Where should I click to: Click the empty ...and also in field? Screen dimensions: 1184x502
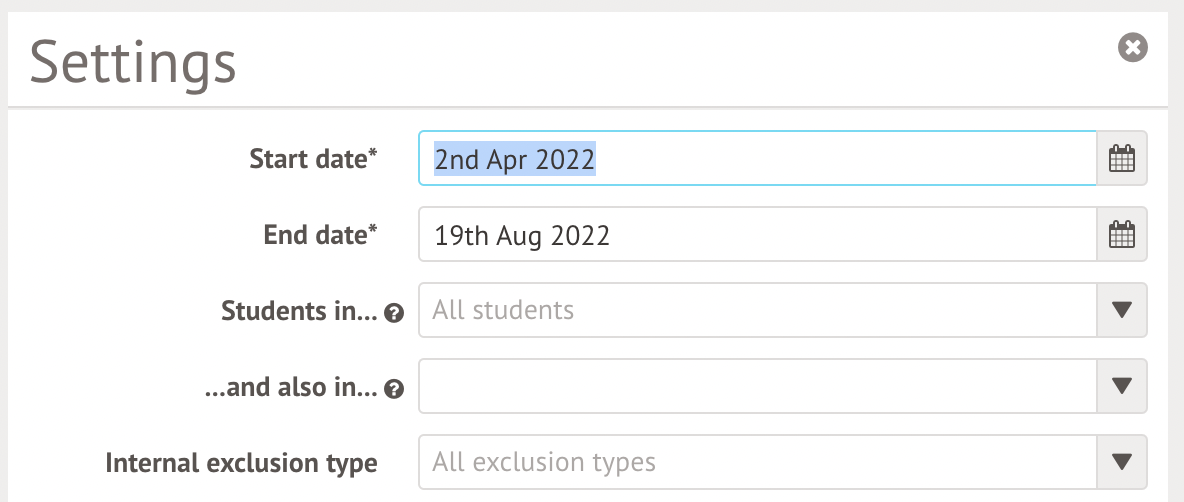(757, 386)
